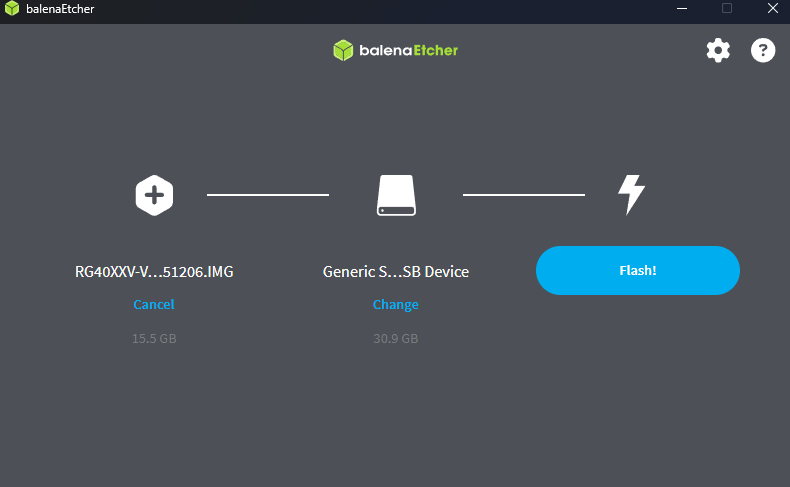
Task: Click the line connecting image and drive steps
Action: [267, 195]
